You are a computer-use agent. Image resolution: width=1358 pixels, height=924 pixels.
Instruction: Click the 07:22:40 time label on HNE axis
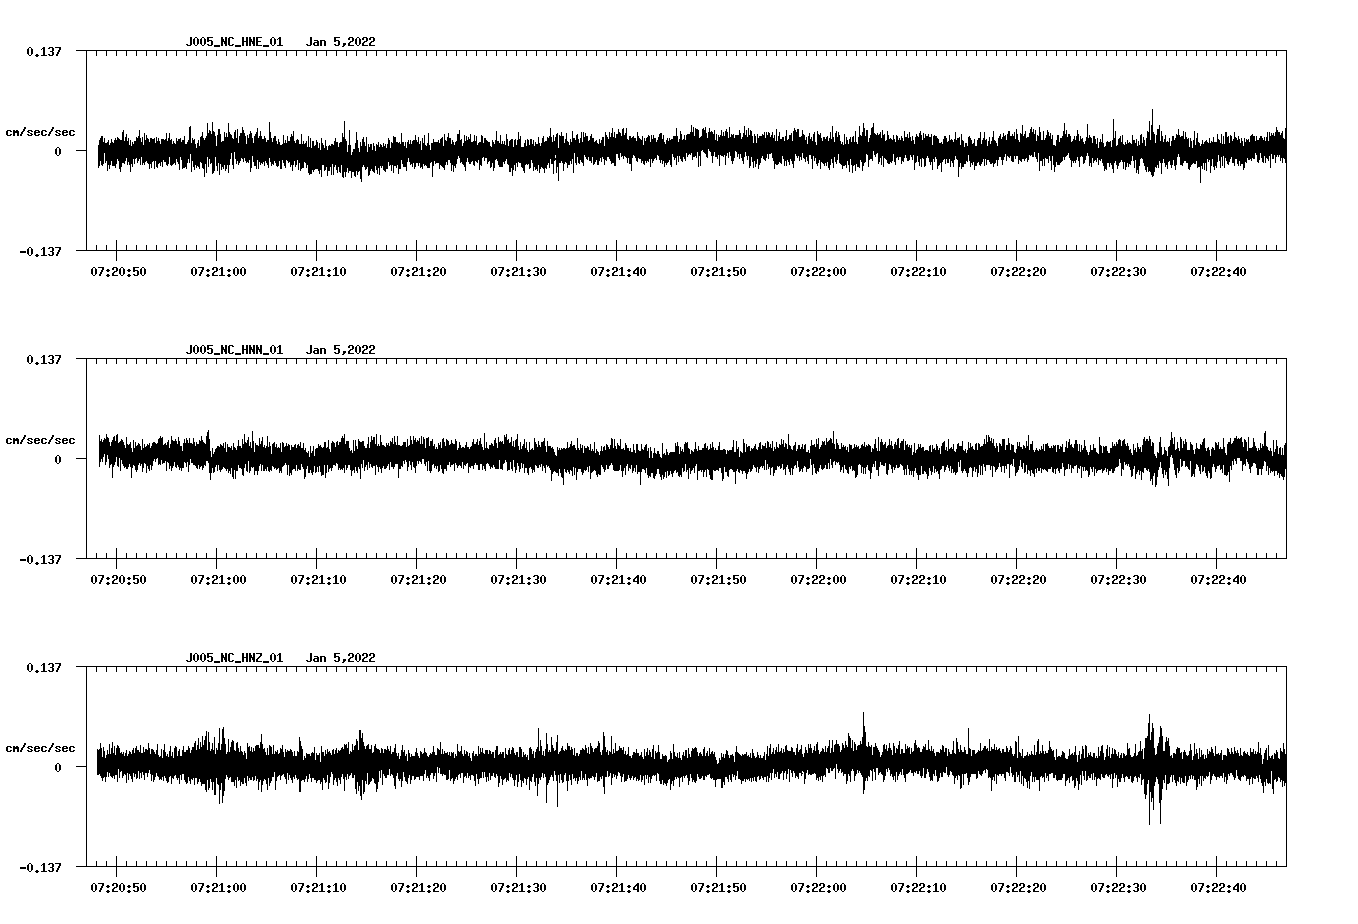pos(1218,272)
